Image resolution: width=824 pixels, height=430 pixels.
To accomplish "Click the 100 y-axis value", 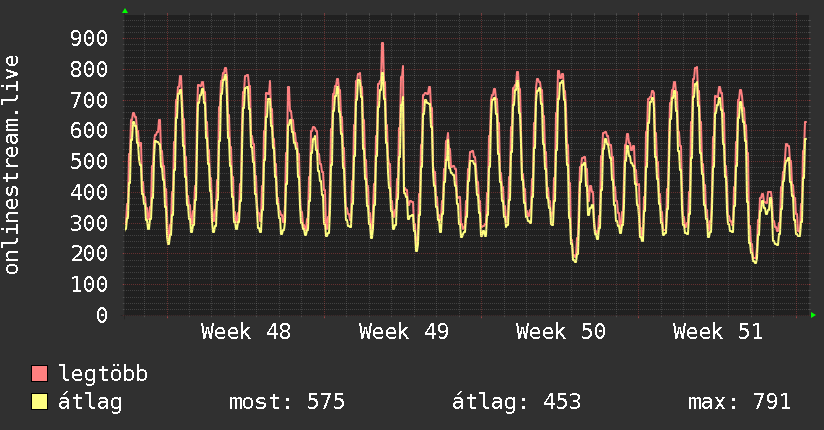I will (x=89, y=284).
